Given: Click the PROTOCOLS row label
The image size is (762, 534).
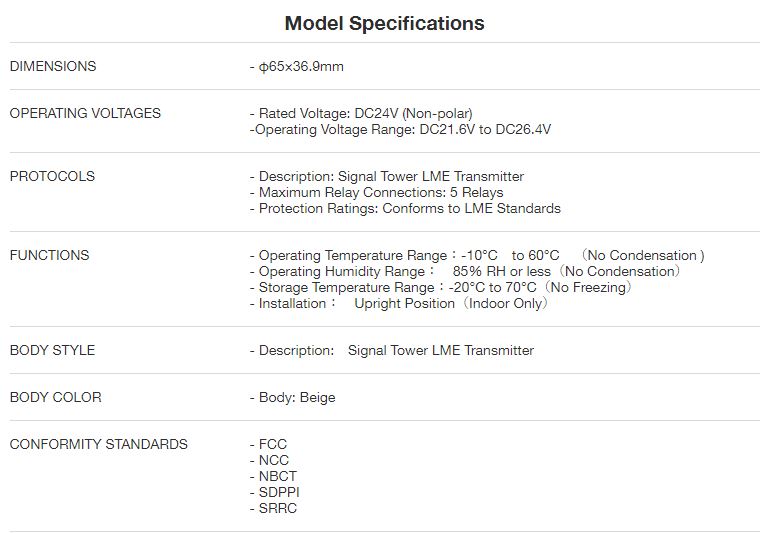Looking at the screenshot, I should point(52,176).
